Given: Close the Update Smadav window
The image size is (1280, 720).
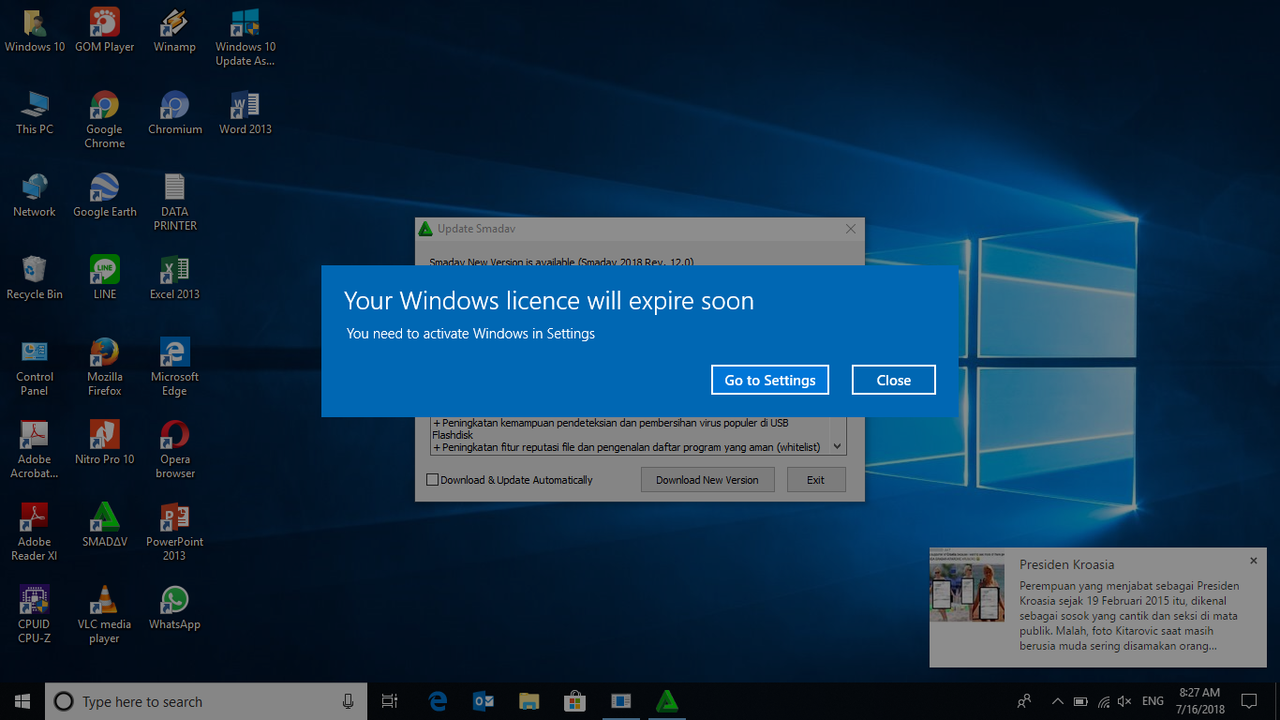Looking at the screenshot, I should (x=851, y=229).
